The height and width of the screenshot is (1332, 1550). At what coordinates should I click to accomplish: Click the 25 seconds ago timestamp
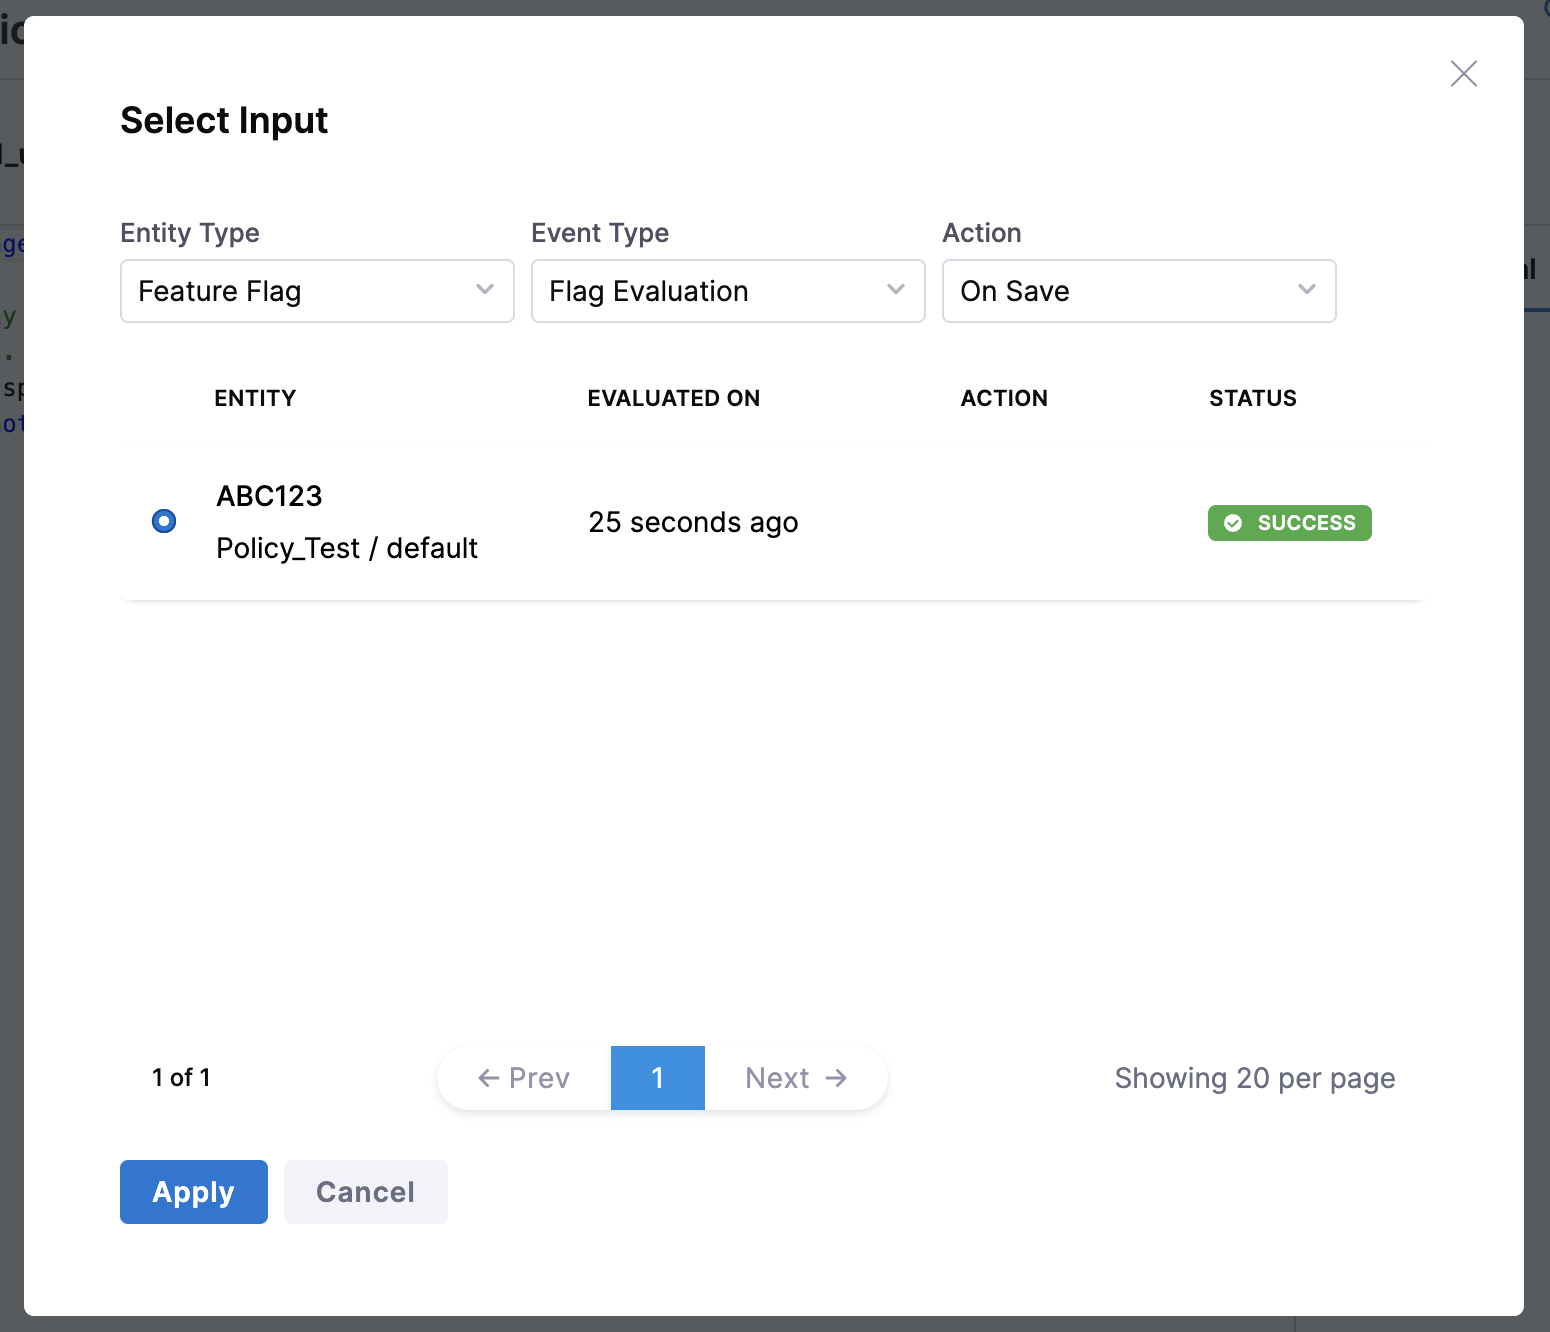click(692, 522)
